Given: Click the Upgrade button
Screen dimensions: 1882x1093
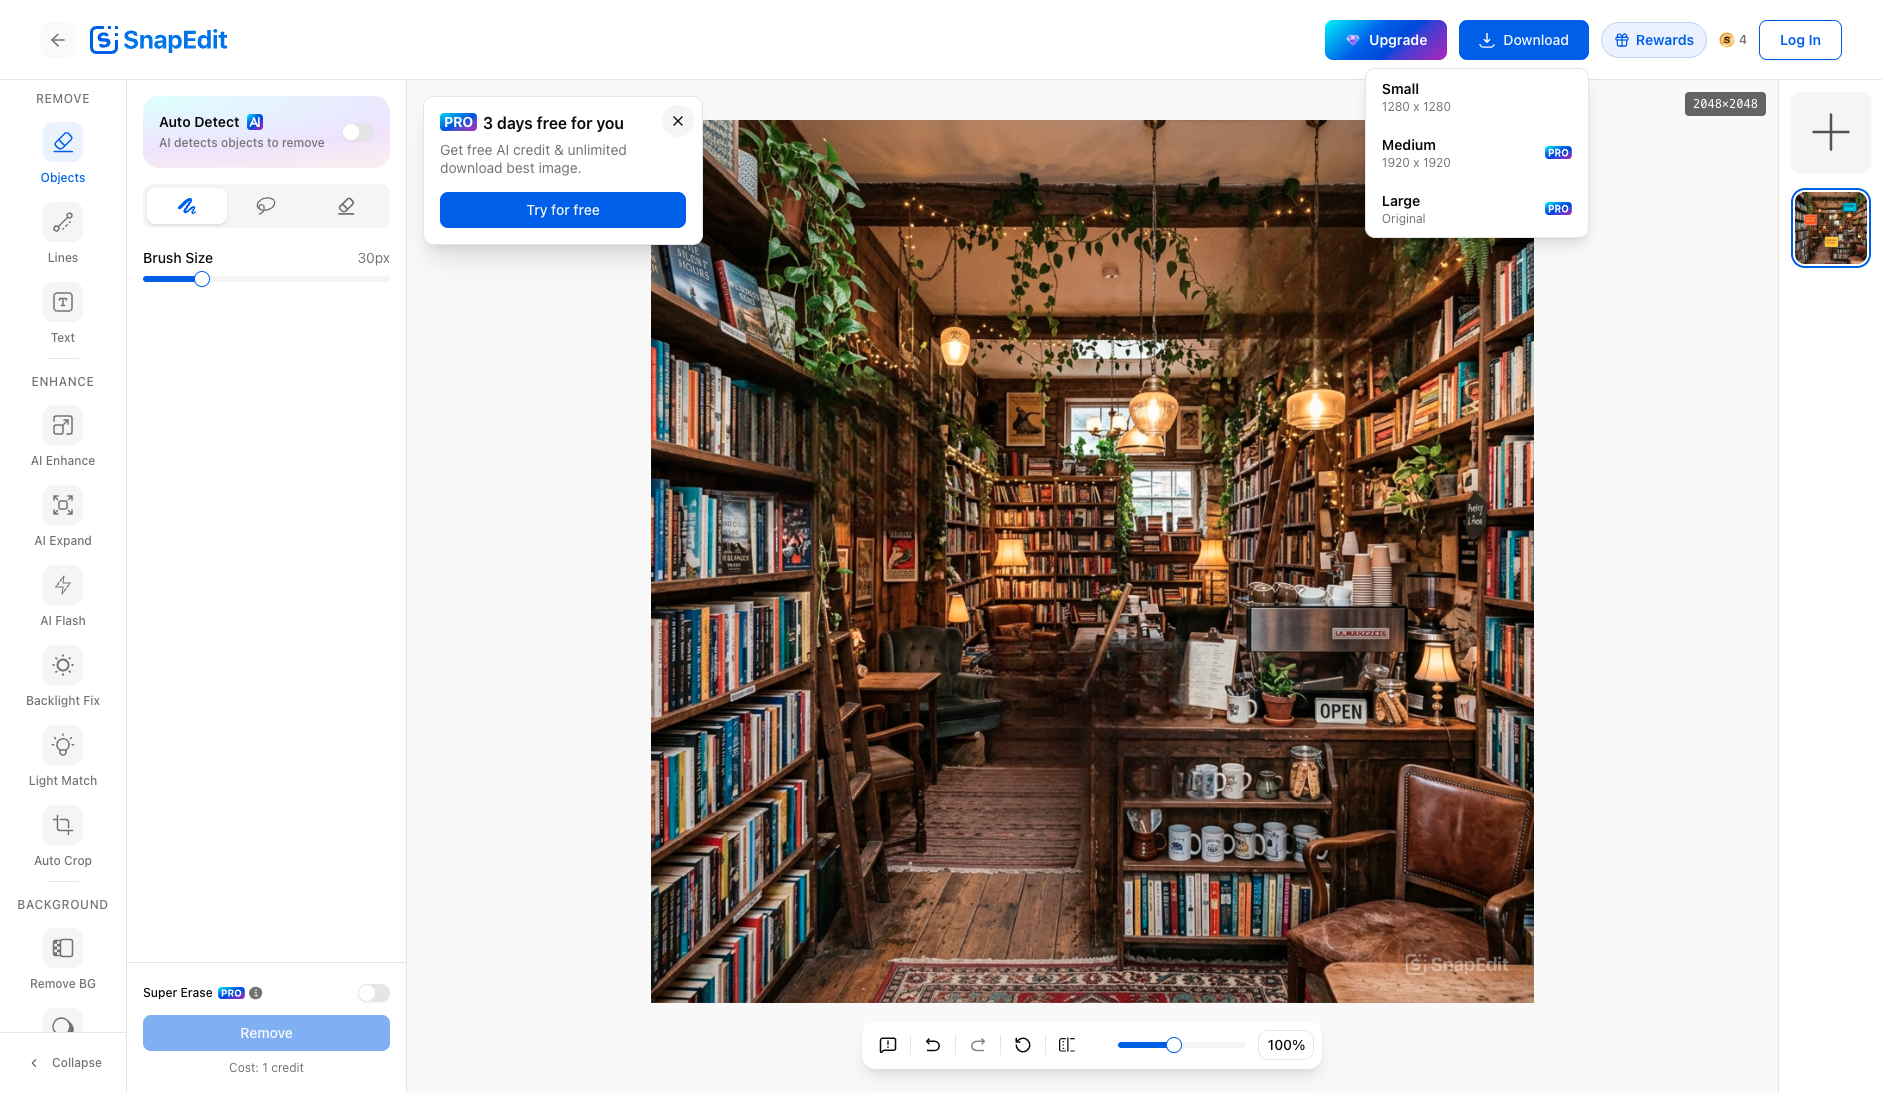Looking at the screenshot, I should (x=1386, y=40).
